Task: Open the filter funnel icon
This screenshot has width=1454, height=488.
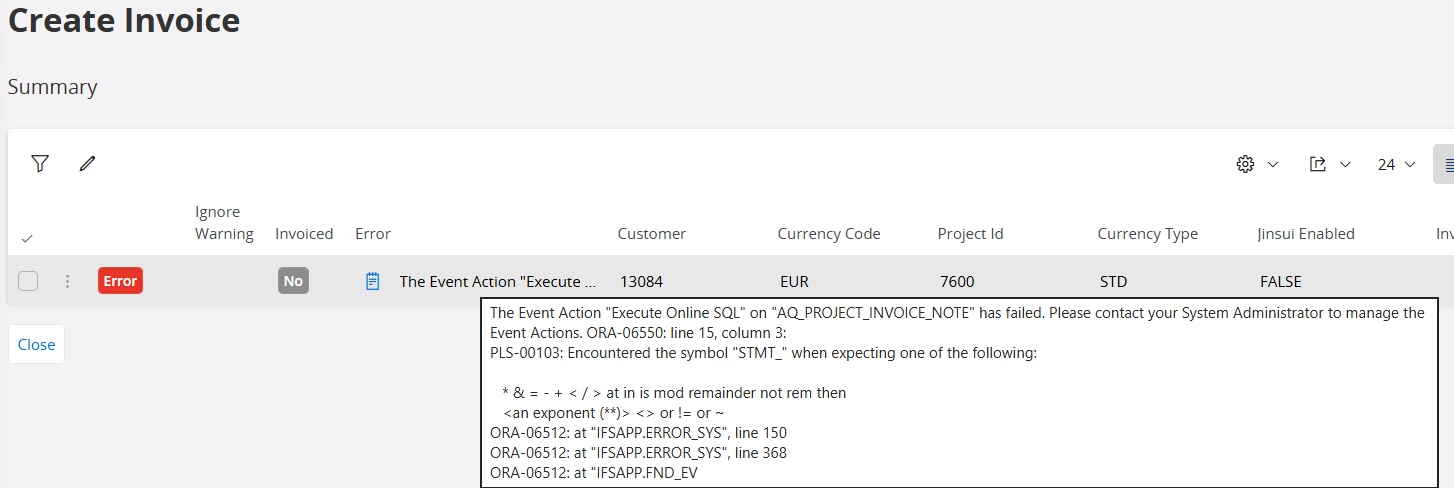Action: point(40,164)
